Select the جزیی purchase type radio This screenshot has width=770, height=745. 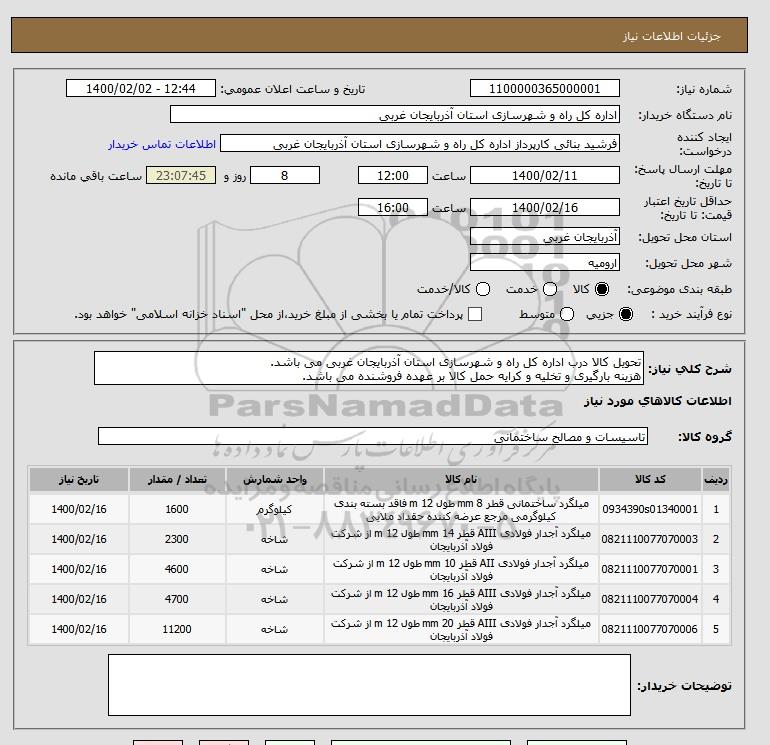click(x=626, y=314)
